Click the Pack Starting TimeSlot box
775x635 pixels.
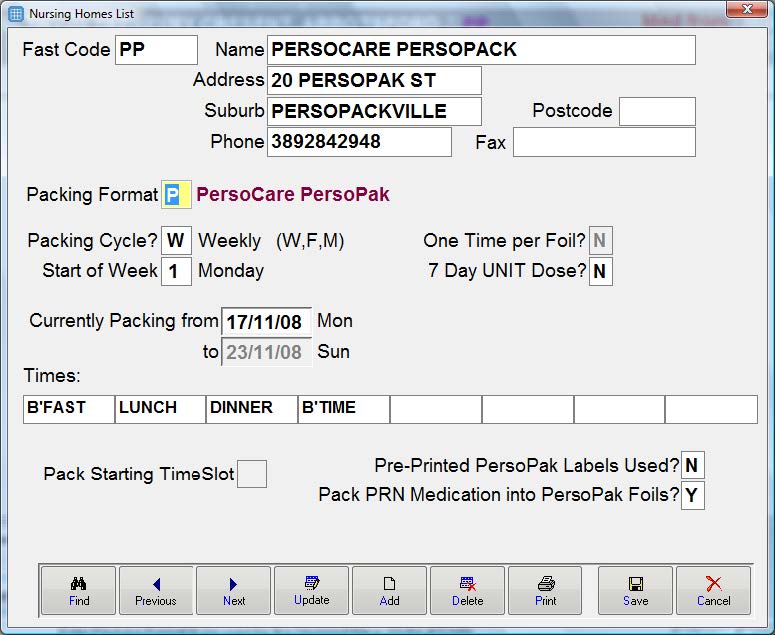[x=252, y=474]
